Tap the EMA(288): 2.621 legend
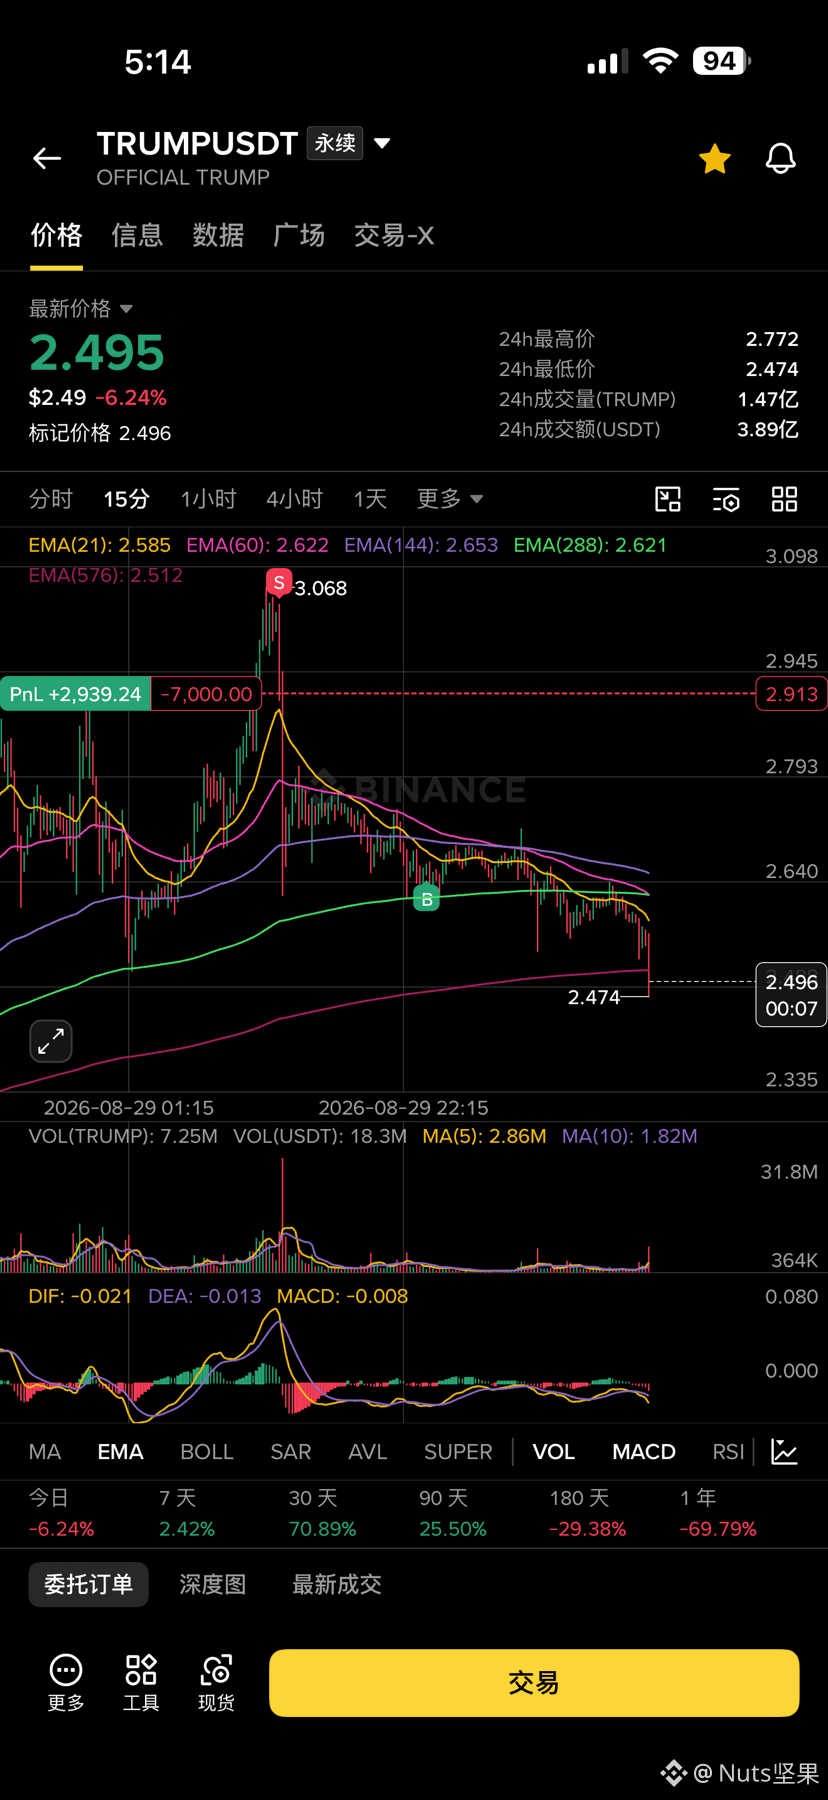 590,545
